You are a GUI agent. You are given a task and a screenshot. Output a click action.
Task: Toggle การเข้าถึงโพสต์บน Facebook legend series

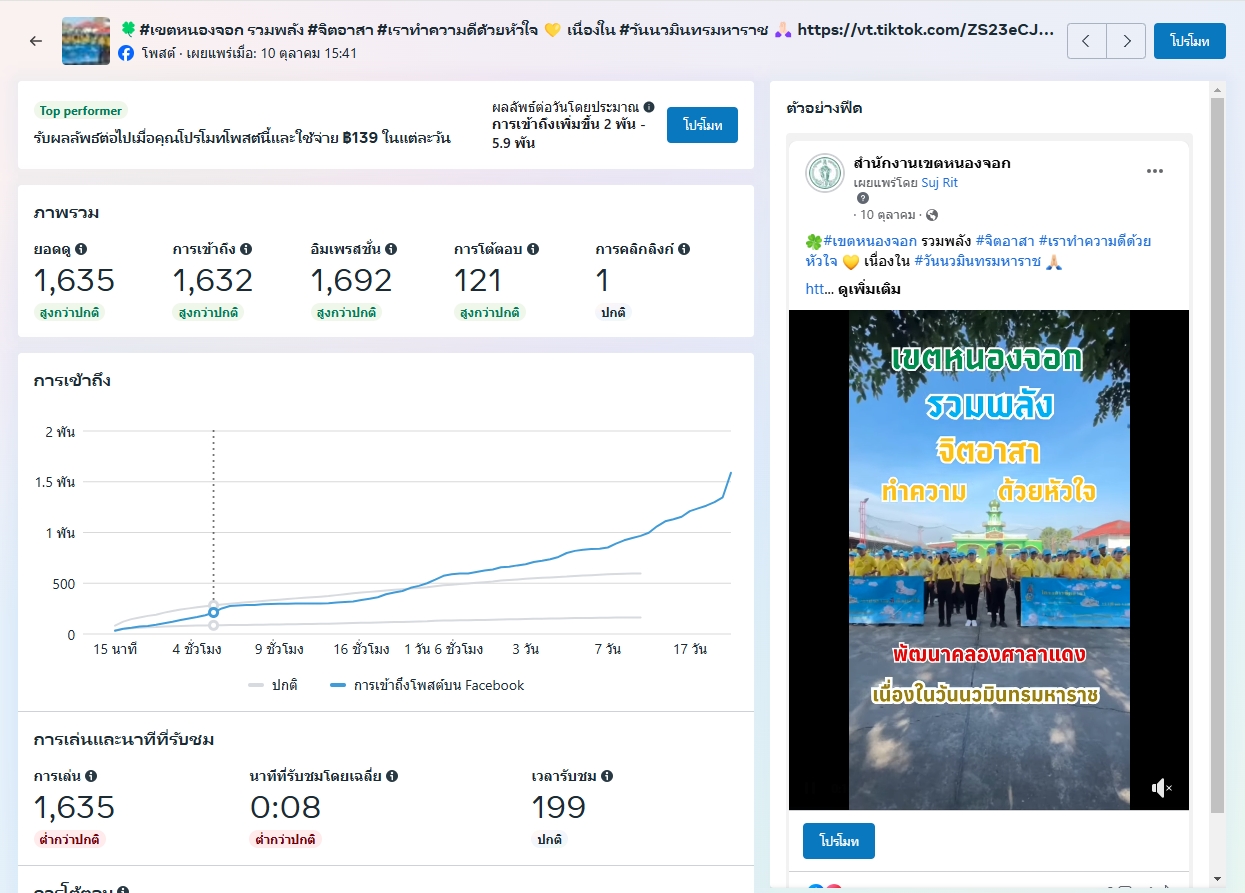[x=427, y=685]
